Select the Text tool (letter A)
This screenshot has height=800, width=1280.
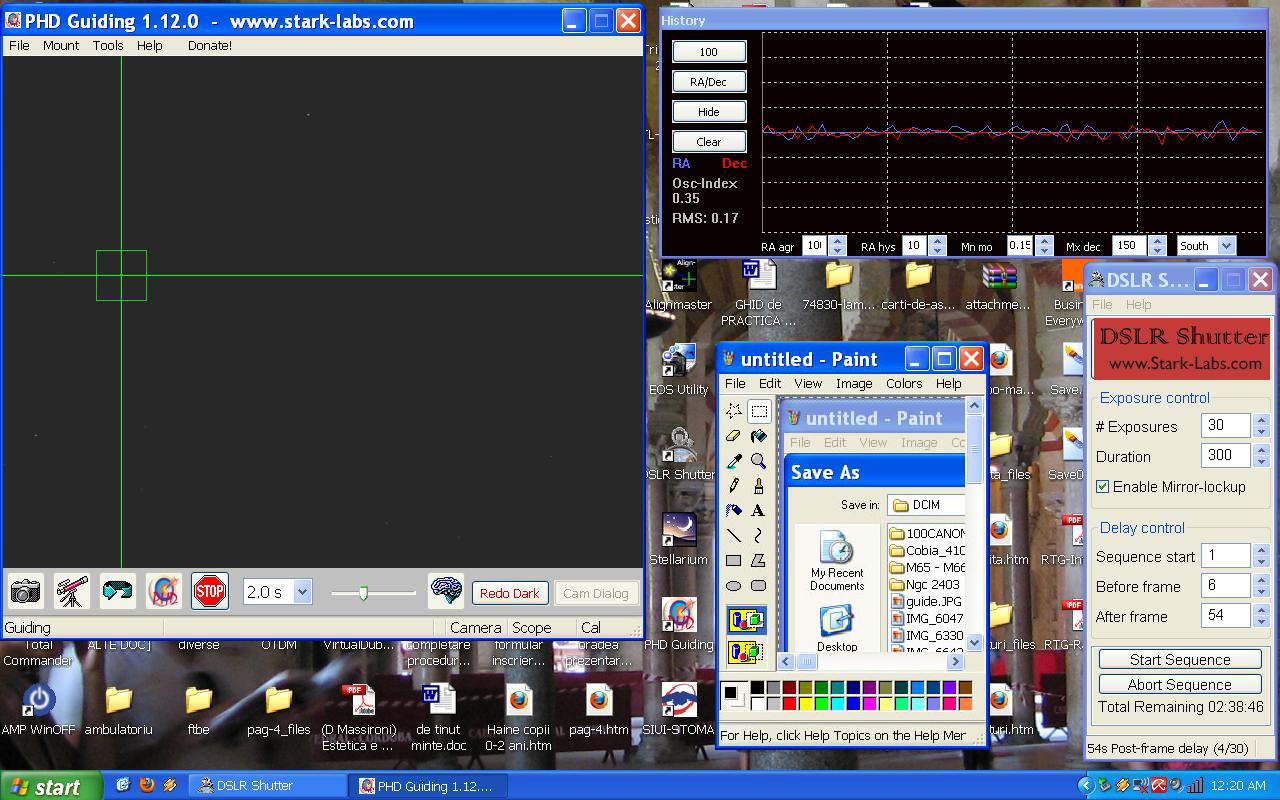[x=759, y=510]
